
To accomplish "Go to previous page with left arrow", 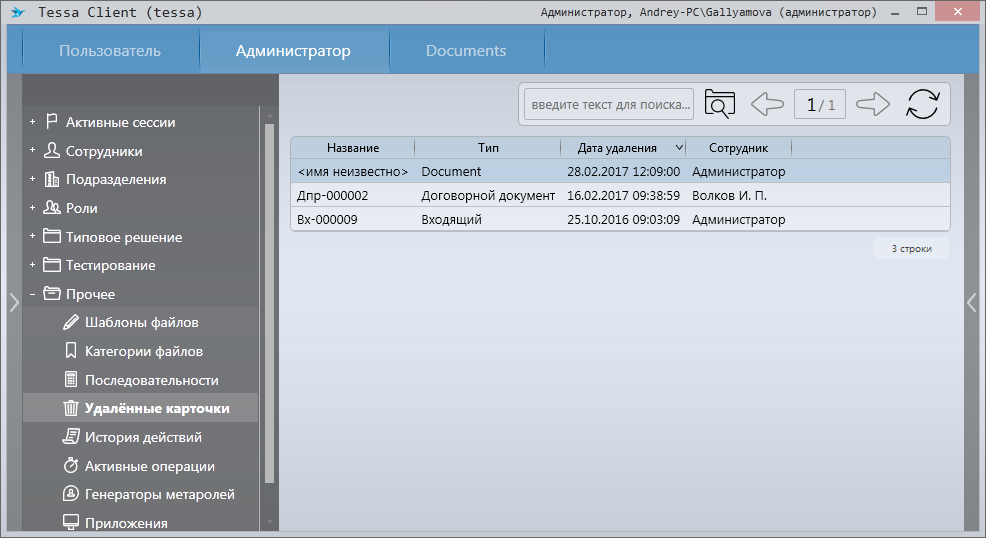I will point(766,104).
